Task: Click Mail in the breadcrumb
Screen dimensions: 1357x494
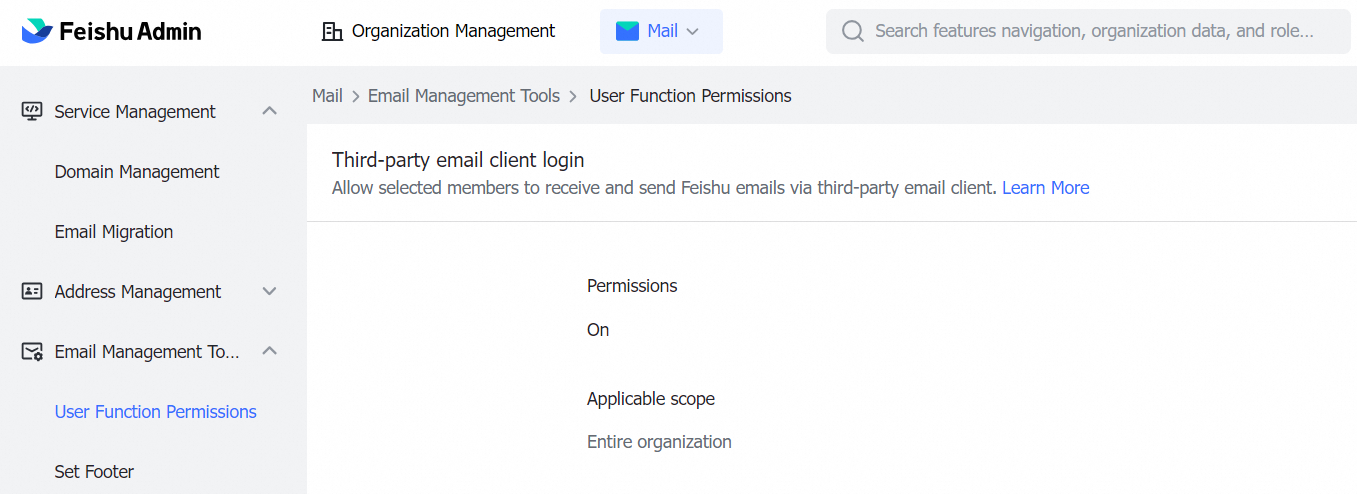Action: click(x=327, y=96)
